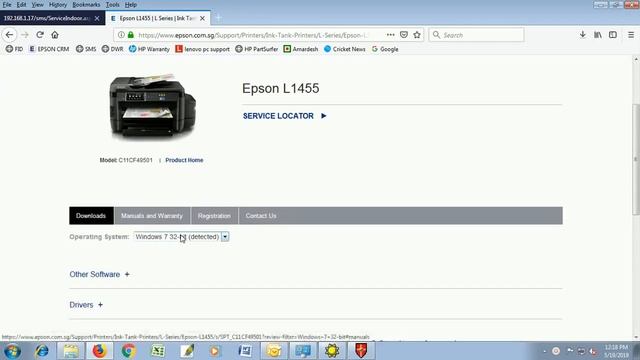The width and height of the screenshot is (640, 360).
Task: Open Windows Start menu orb
Action: [13, 351]
